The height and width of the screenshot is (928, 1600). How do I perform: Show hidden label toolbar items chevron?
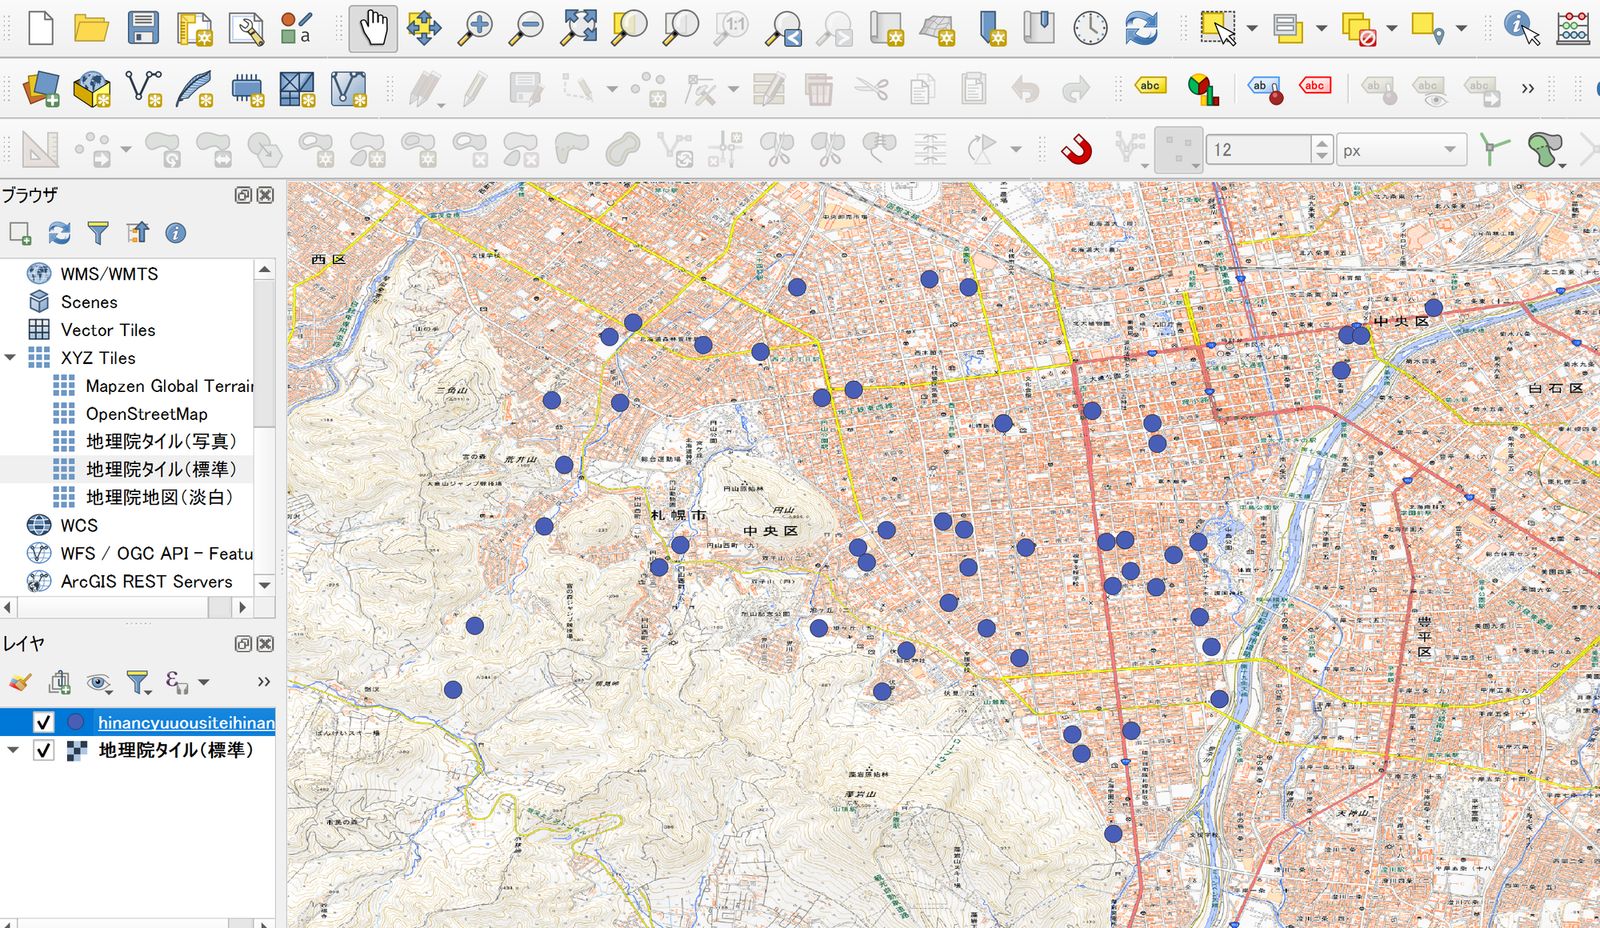point(1528,89)
